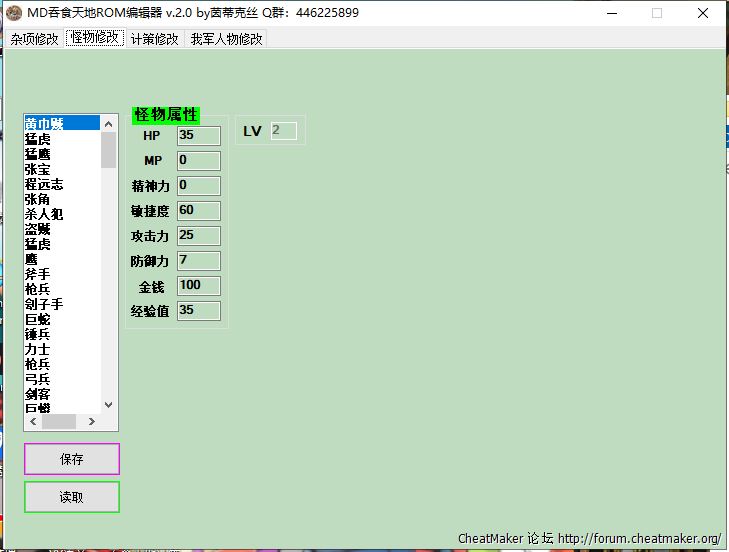Open the 计策修改 tab
Image resolution: width=729 pixels, height=552 pixels.
coord(155,39)
